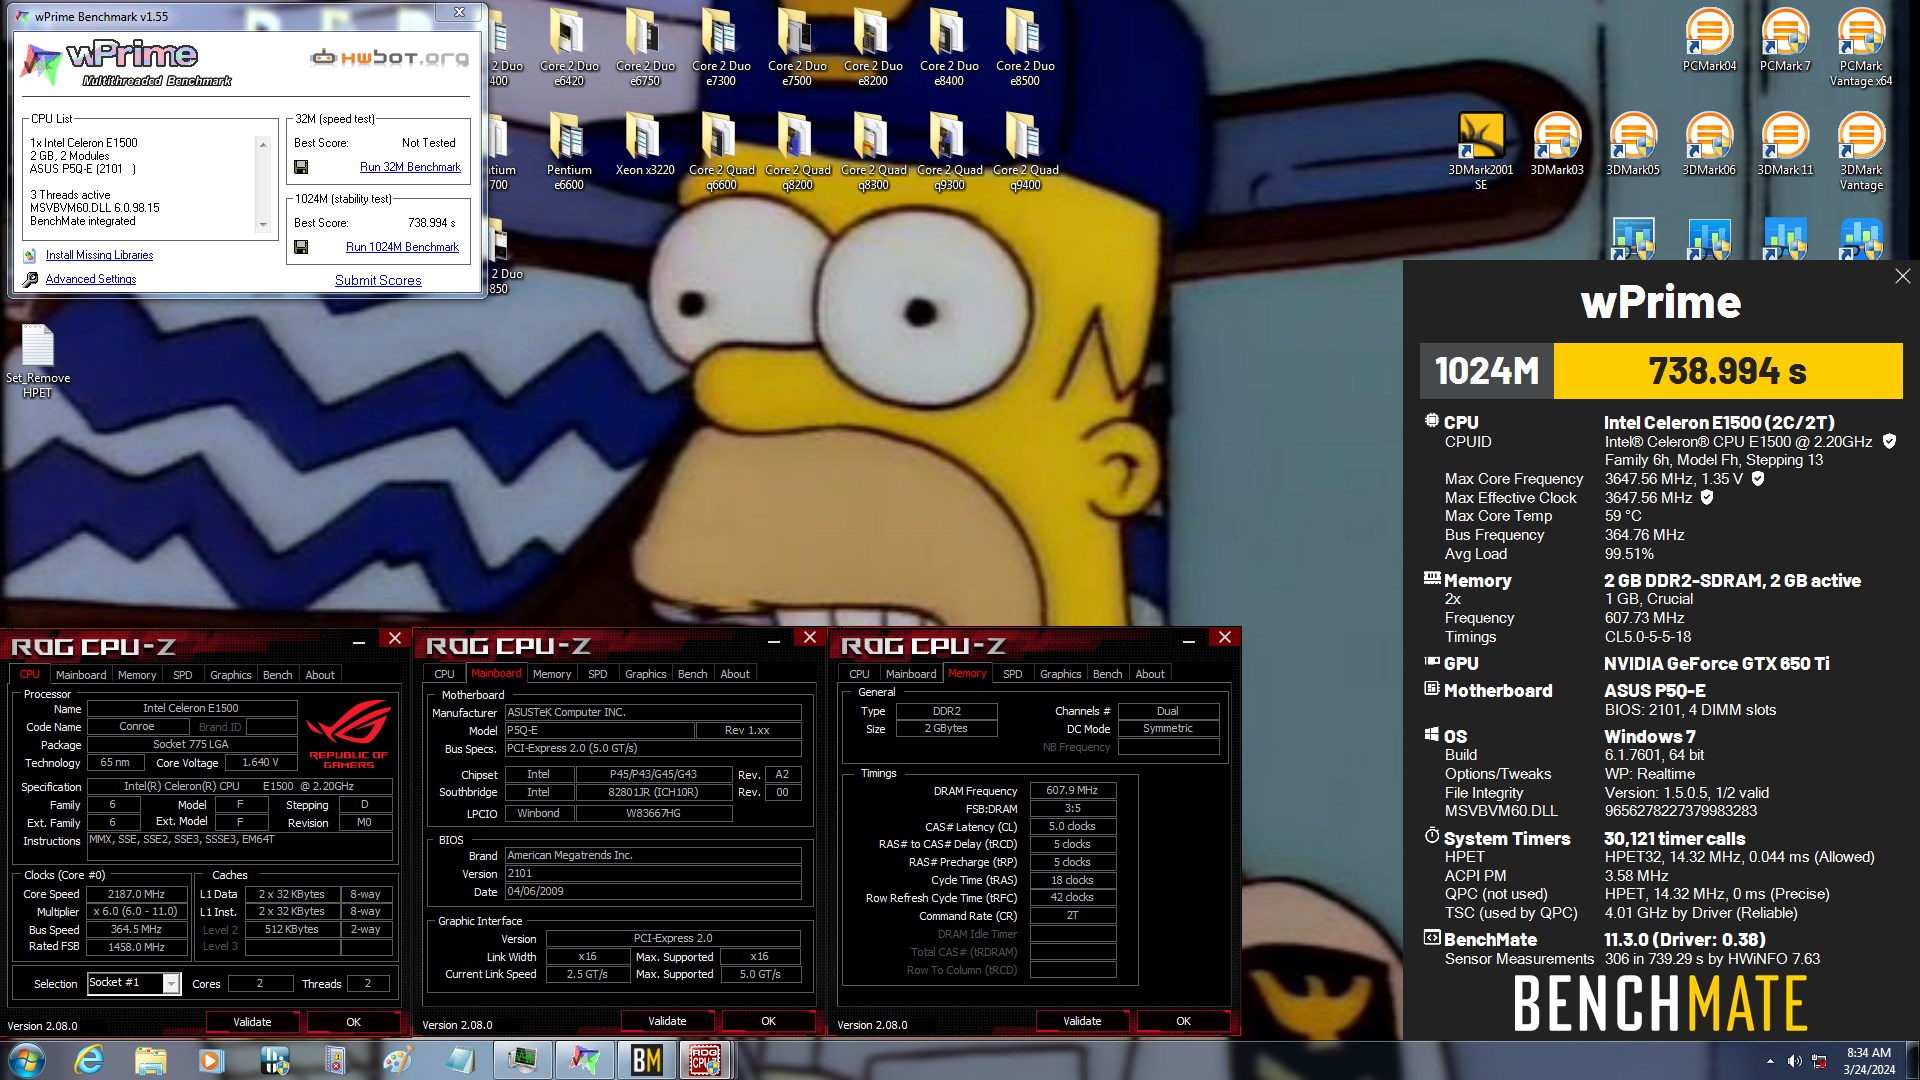Select the Core 2 Duo e7300 folder
1920x1080 pixels.
tap(721, 47)
